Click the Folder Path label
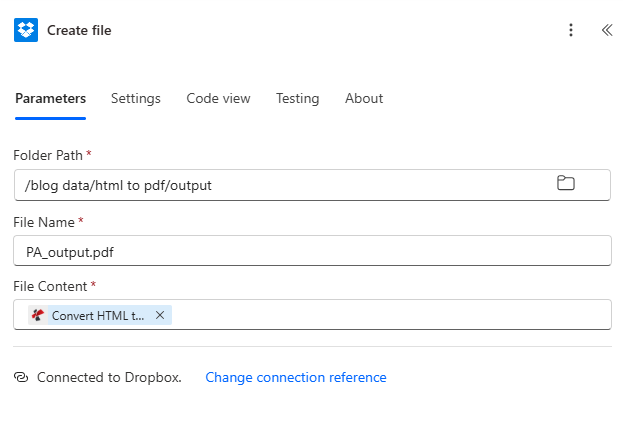 pyautogui.click(x=48, y=155)
